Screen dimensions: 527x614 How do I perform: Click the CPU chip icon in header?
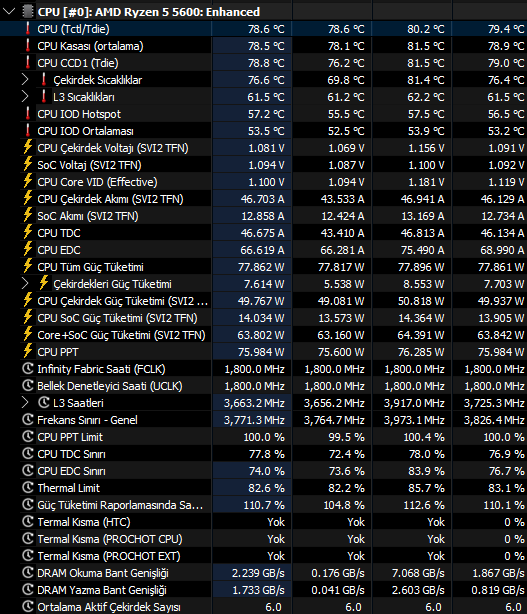[27, 12]
